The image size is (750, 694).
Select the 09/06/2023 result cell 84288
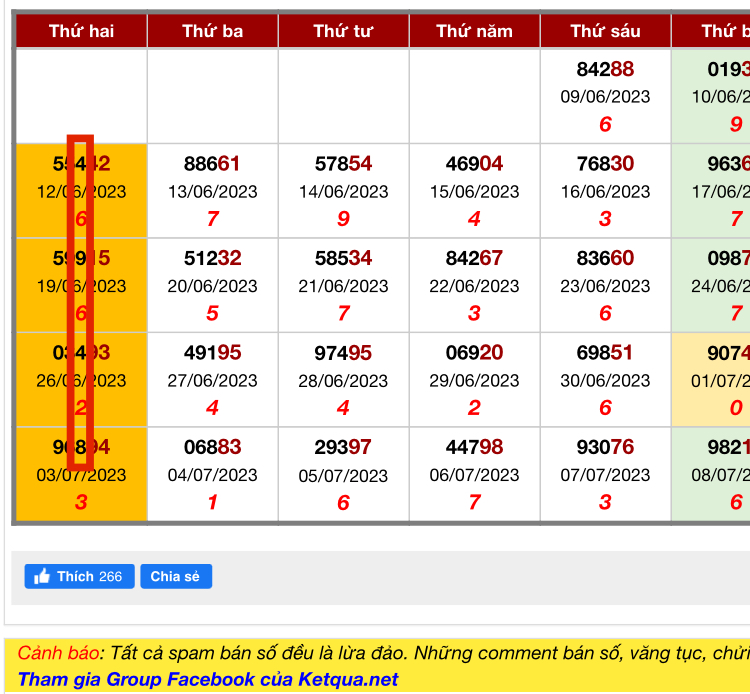605,96
